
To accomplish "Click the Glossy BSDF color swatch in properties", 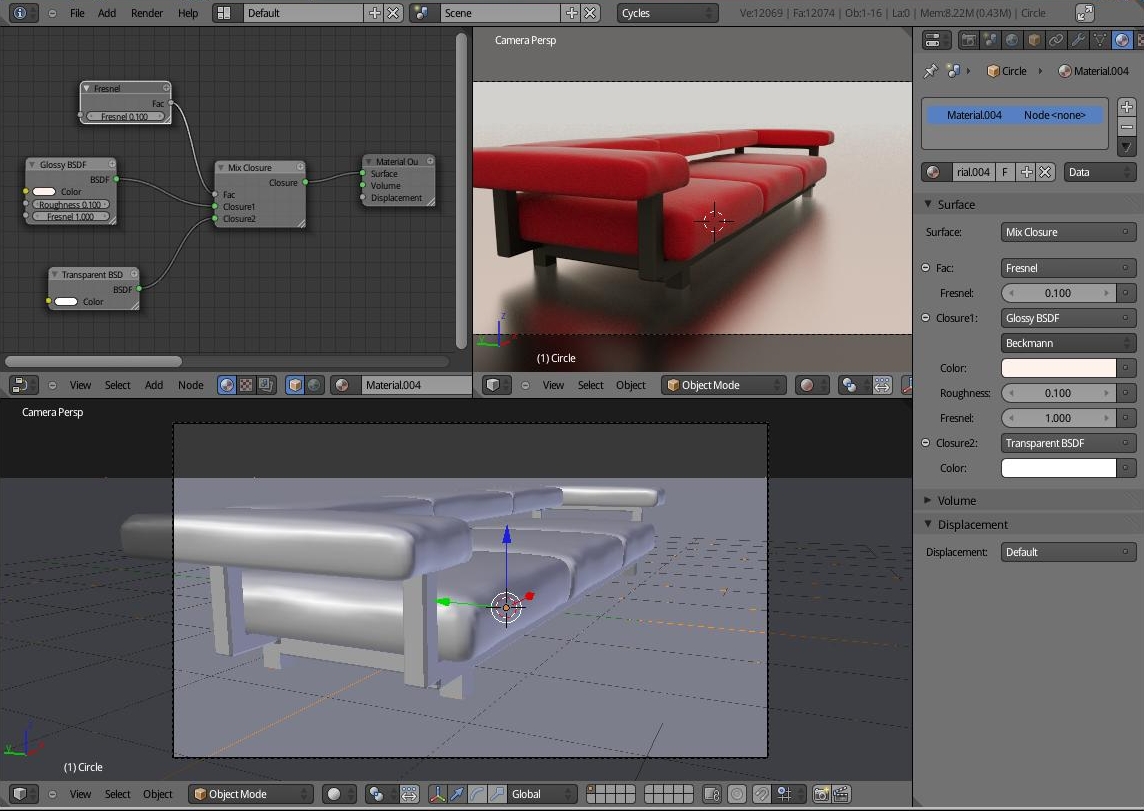I will [1058, 368].
